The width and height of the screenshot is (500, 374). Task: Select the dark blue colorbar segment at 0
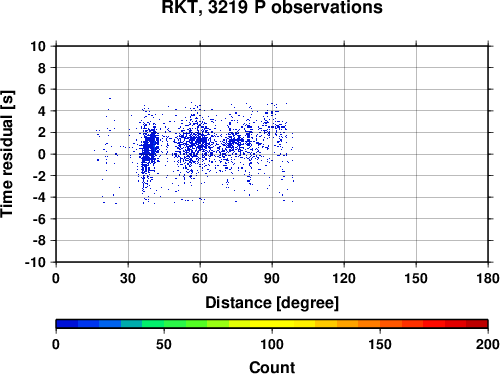click(x=67, y=324)
